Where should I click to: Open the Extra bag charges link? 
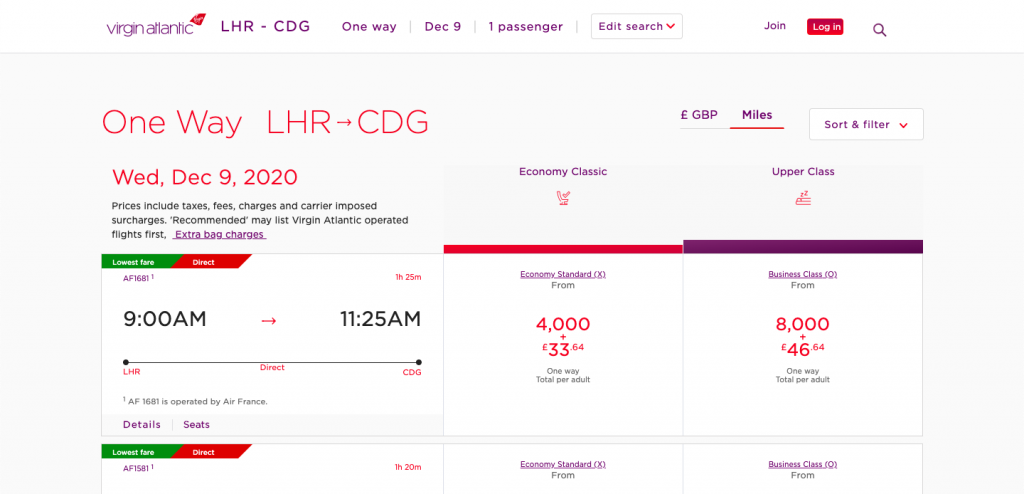pyautogui.click(x=219, y=234)
